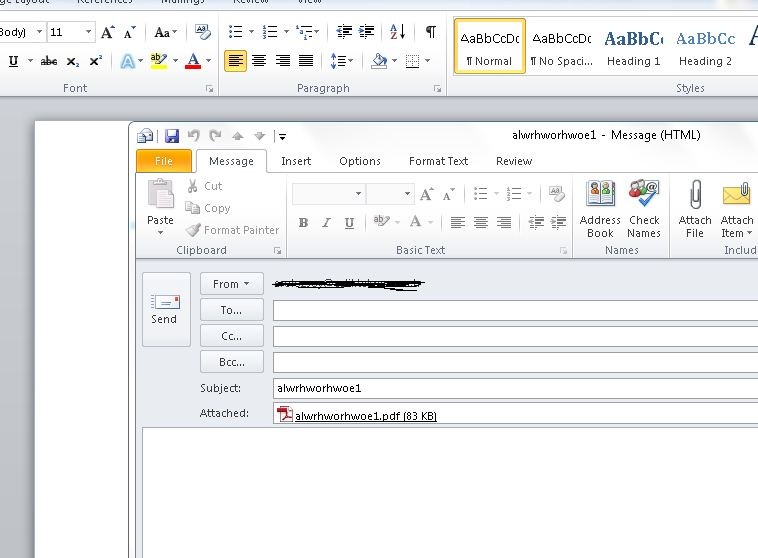
Task: Click Next Item arrow in Outlook toolbar
Action: point(260,136)
